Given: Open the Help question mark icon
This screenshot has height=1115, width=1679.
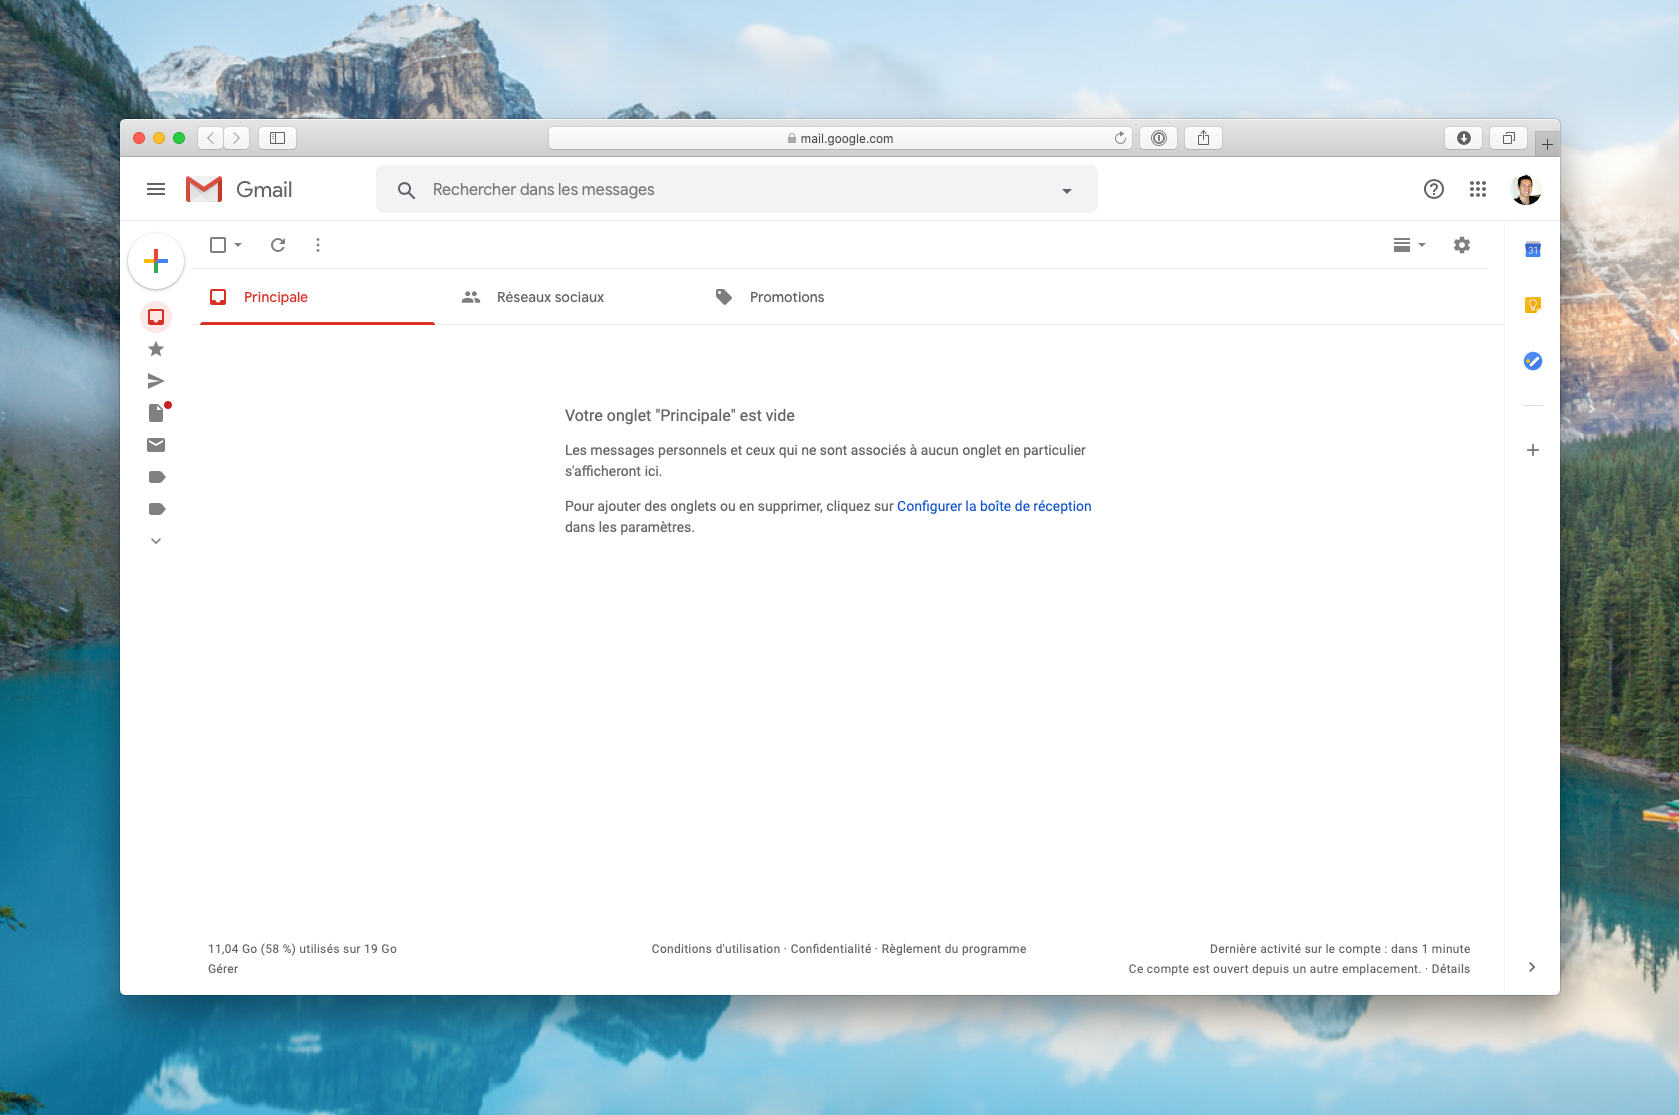Looking at the screenshot, I should tap(1434, 189).
